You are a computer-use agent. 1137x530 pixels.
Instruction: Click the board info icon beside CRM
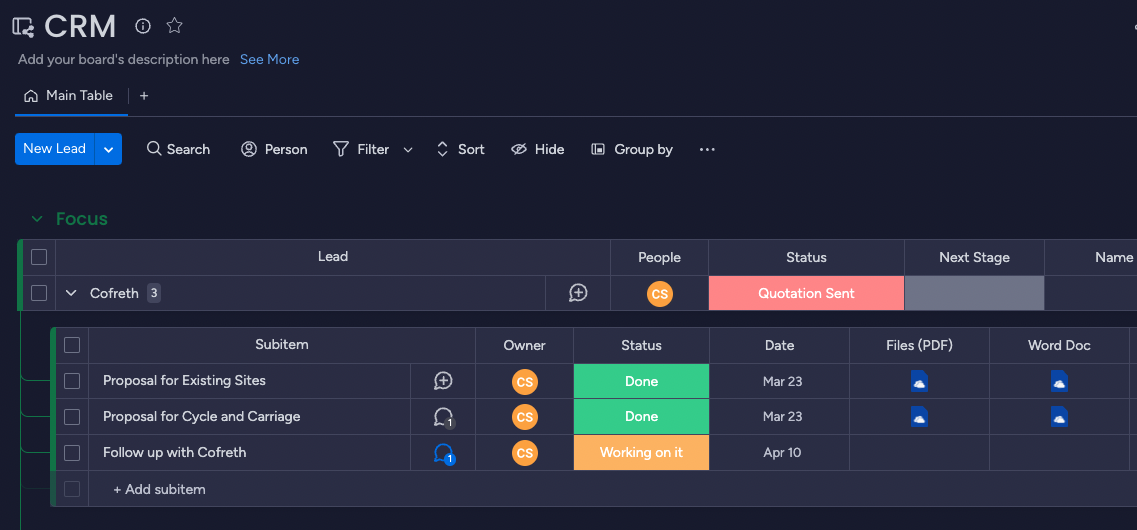pyautogui.click(x=143, y=26)
